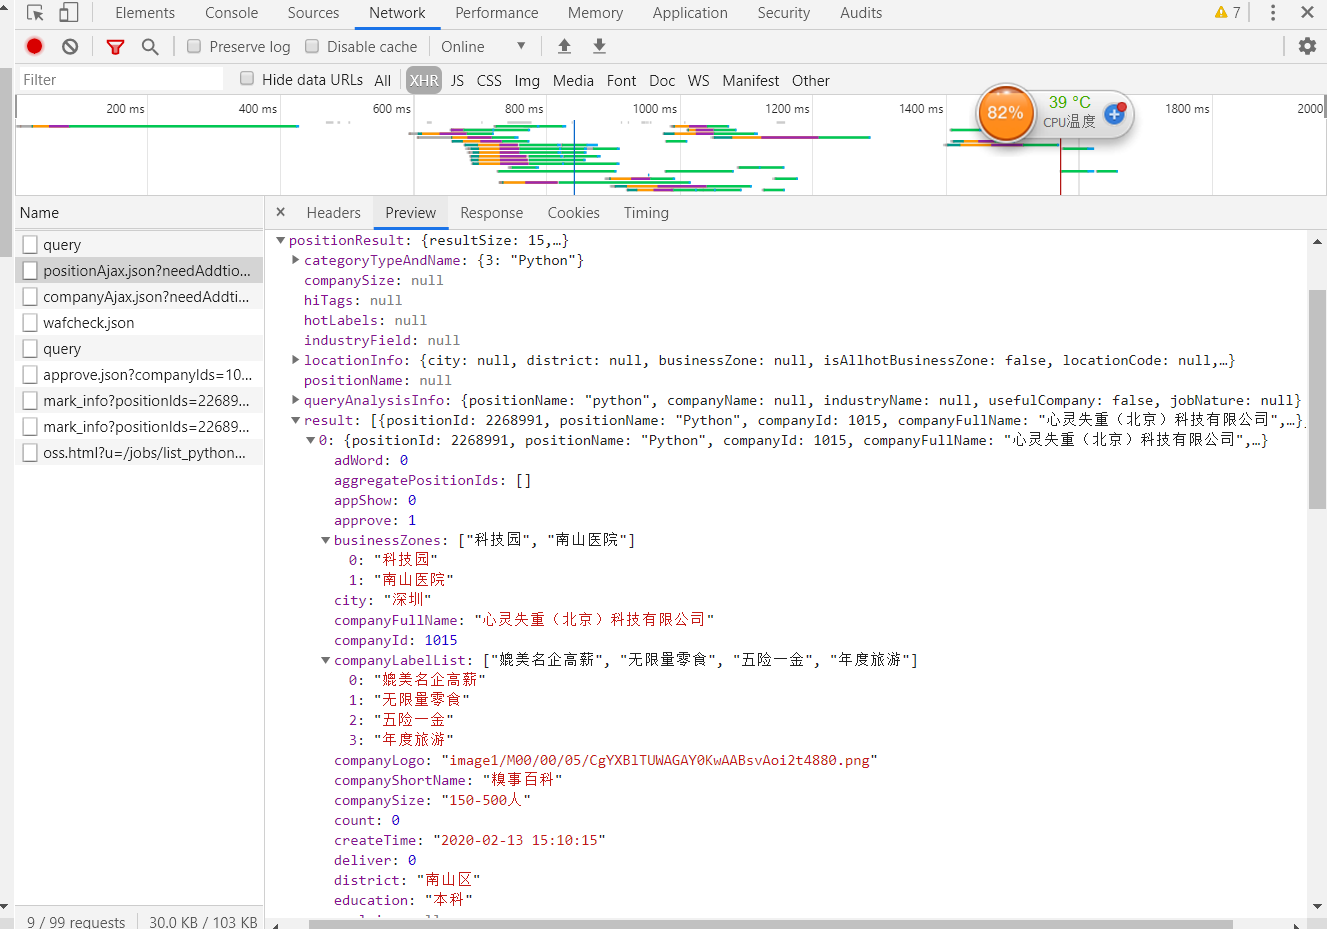Expand categoryTypeAndName node
1327x929 pixels.
pos(296,260)
